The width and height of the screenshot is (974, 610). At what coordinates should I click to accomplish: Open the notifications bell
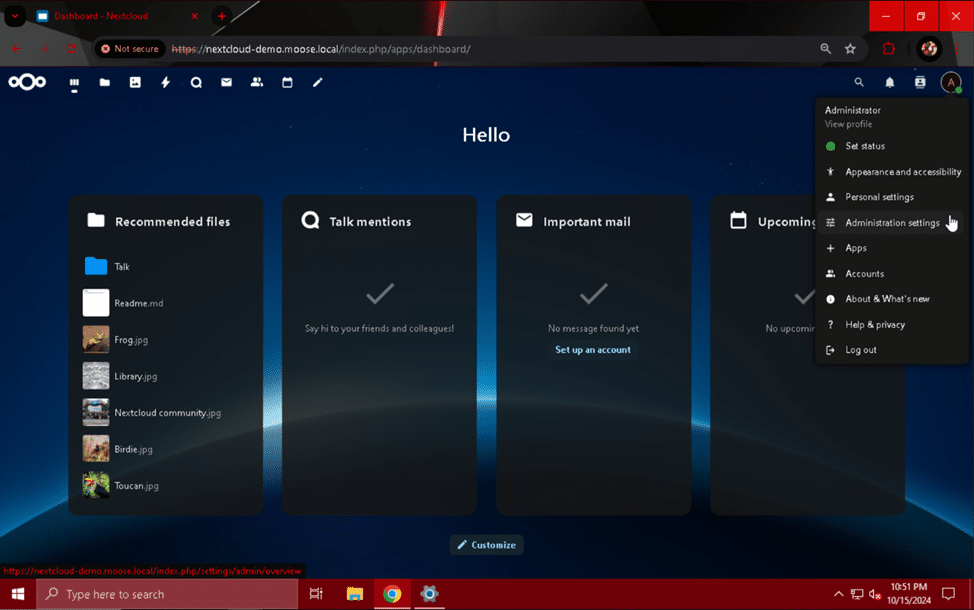point(890,82)
